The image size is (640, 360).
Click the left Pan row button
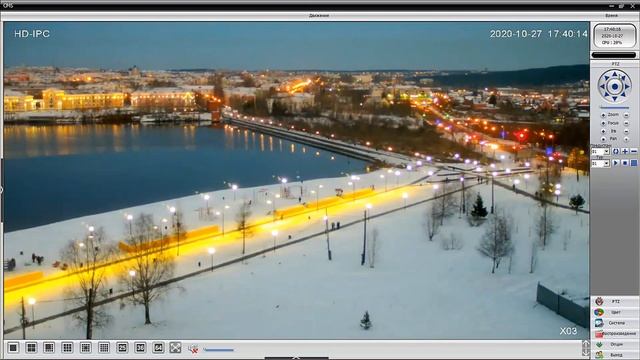point(603,139)
